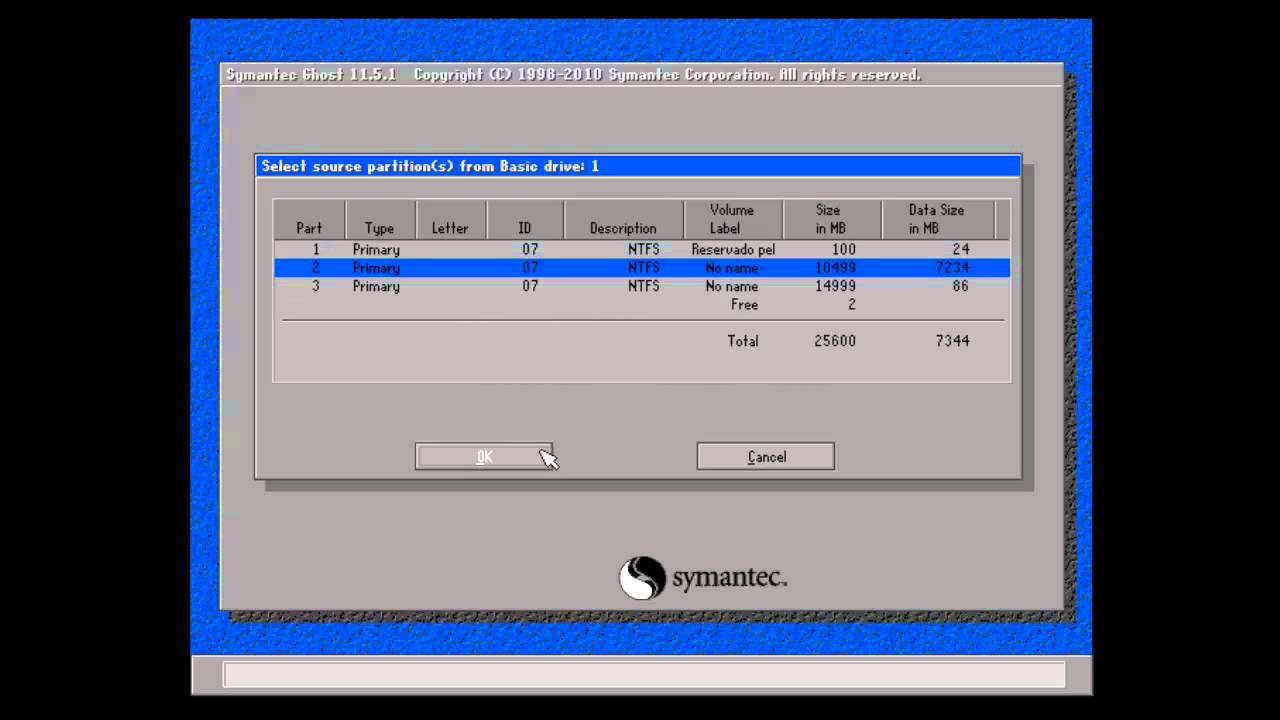Click the "Data Size in MB" column header
The image size is (1280, 720).
(x=937, y=219)
